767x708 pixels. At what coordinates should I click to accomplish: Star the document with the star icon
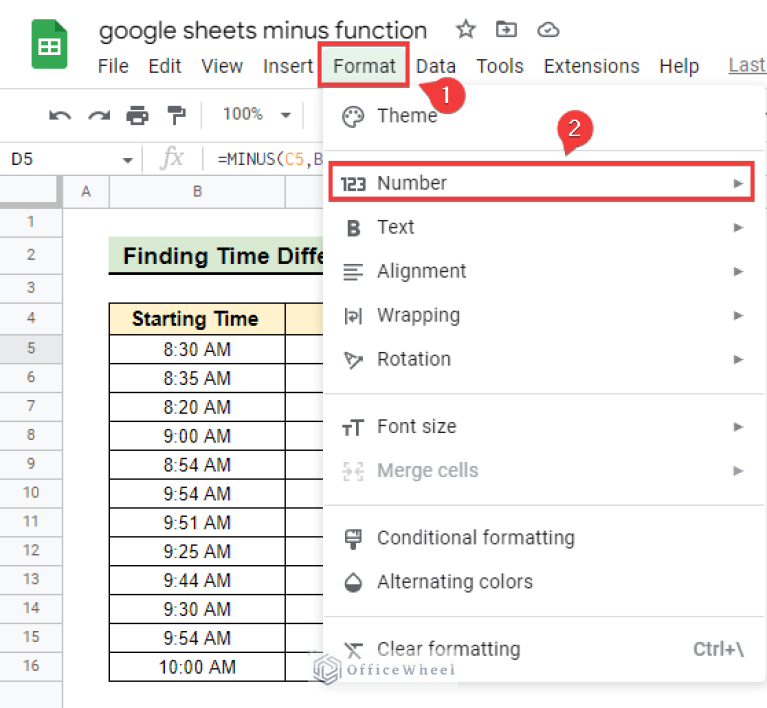[465, 29]
